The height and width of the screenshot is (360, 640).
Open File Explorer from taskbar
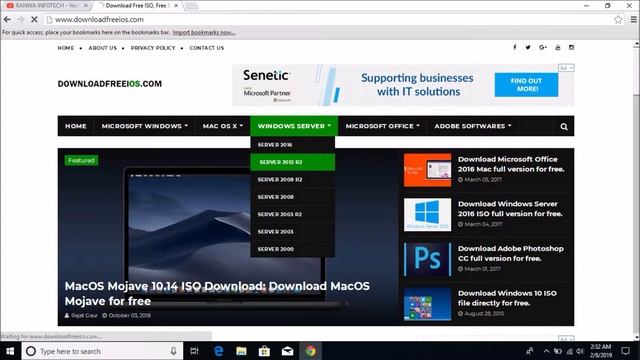[x=241, y=351]
